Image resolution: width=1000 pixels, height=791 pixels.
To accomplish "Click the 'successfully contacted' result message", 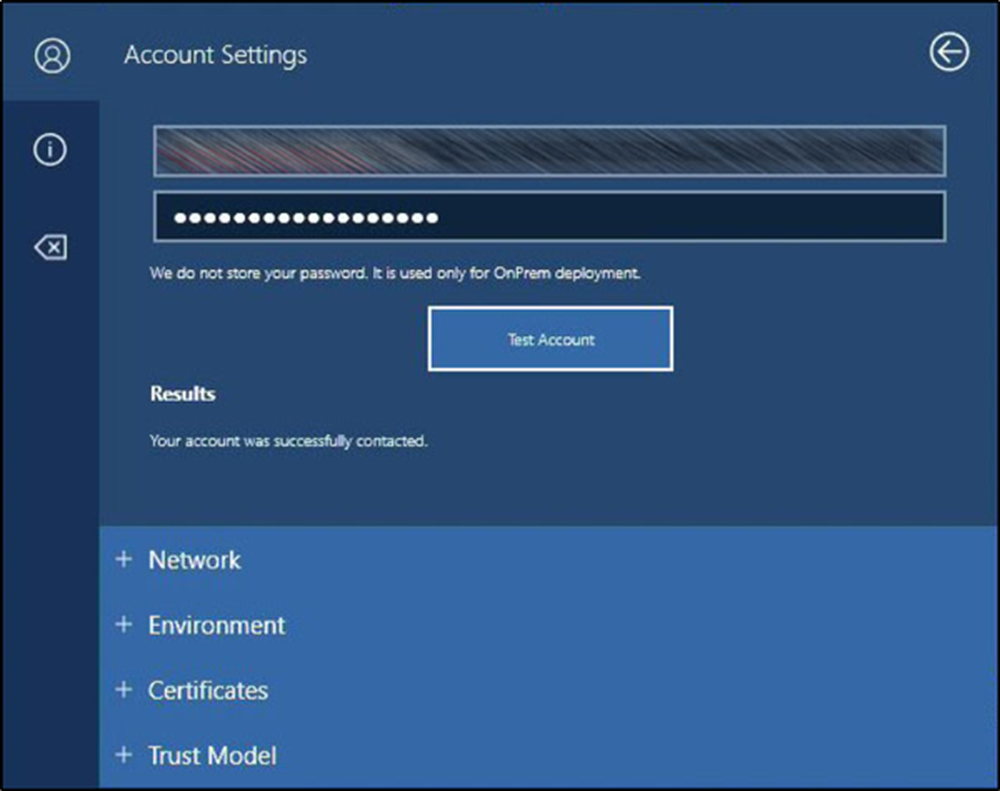I will (x=288, y=440).
